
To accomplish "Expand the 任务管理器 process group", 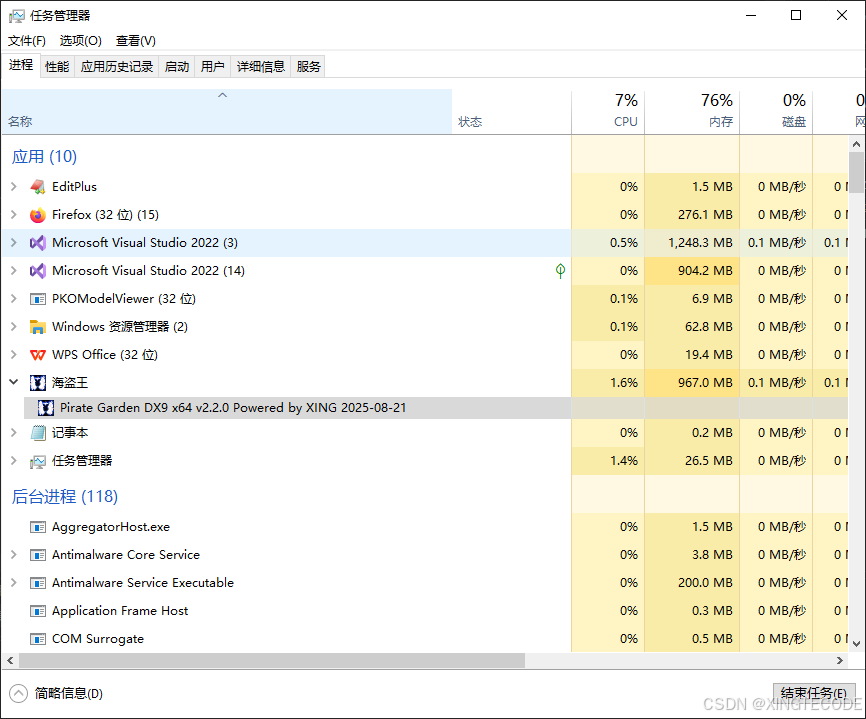I will (x=14, y=461).
